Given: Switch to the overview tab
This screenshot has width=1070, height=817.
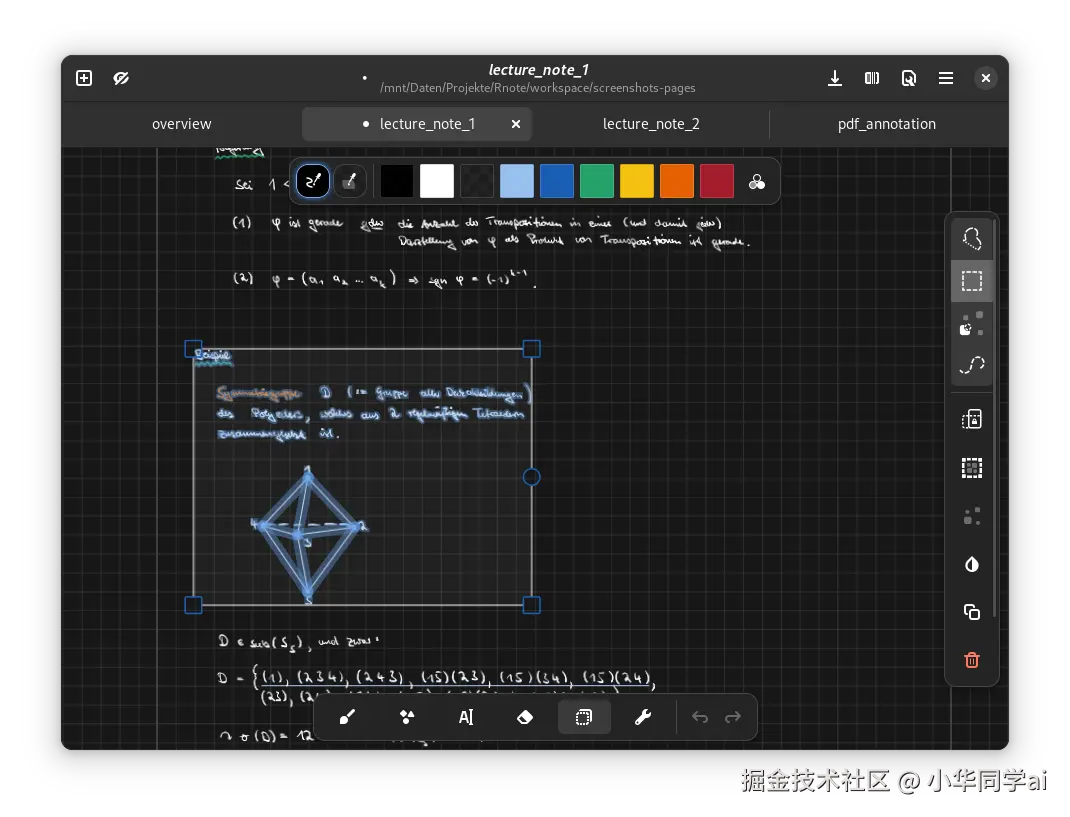Looking at the screenshot, I should (182, 124).
